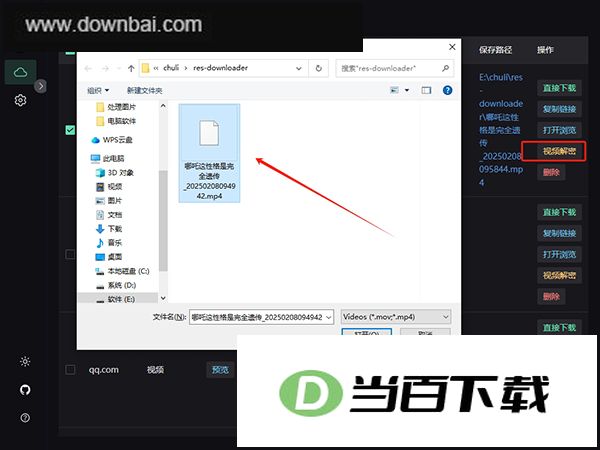Select 3D 对象 folder

tap(114, 173)
